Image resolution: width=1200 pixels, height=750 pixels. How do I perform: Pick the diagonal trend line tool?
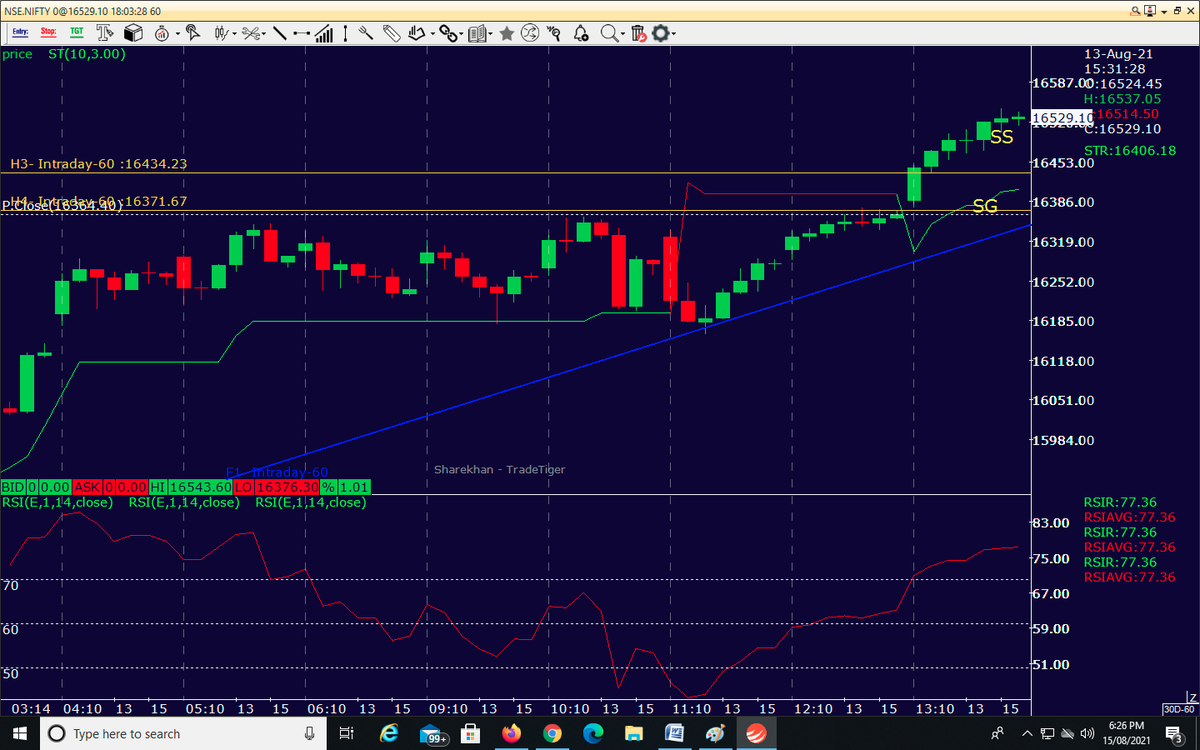pyautogui.click(x=279, y=33)
